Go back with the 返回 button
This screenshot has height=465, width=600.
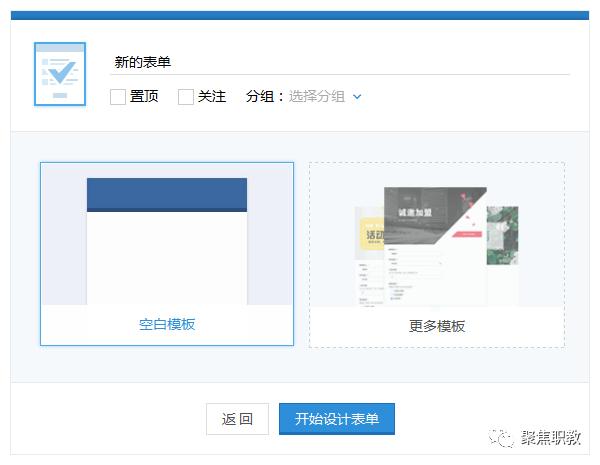[237, 419]
